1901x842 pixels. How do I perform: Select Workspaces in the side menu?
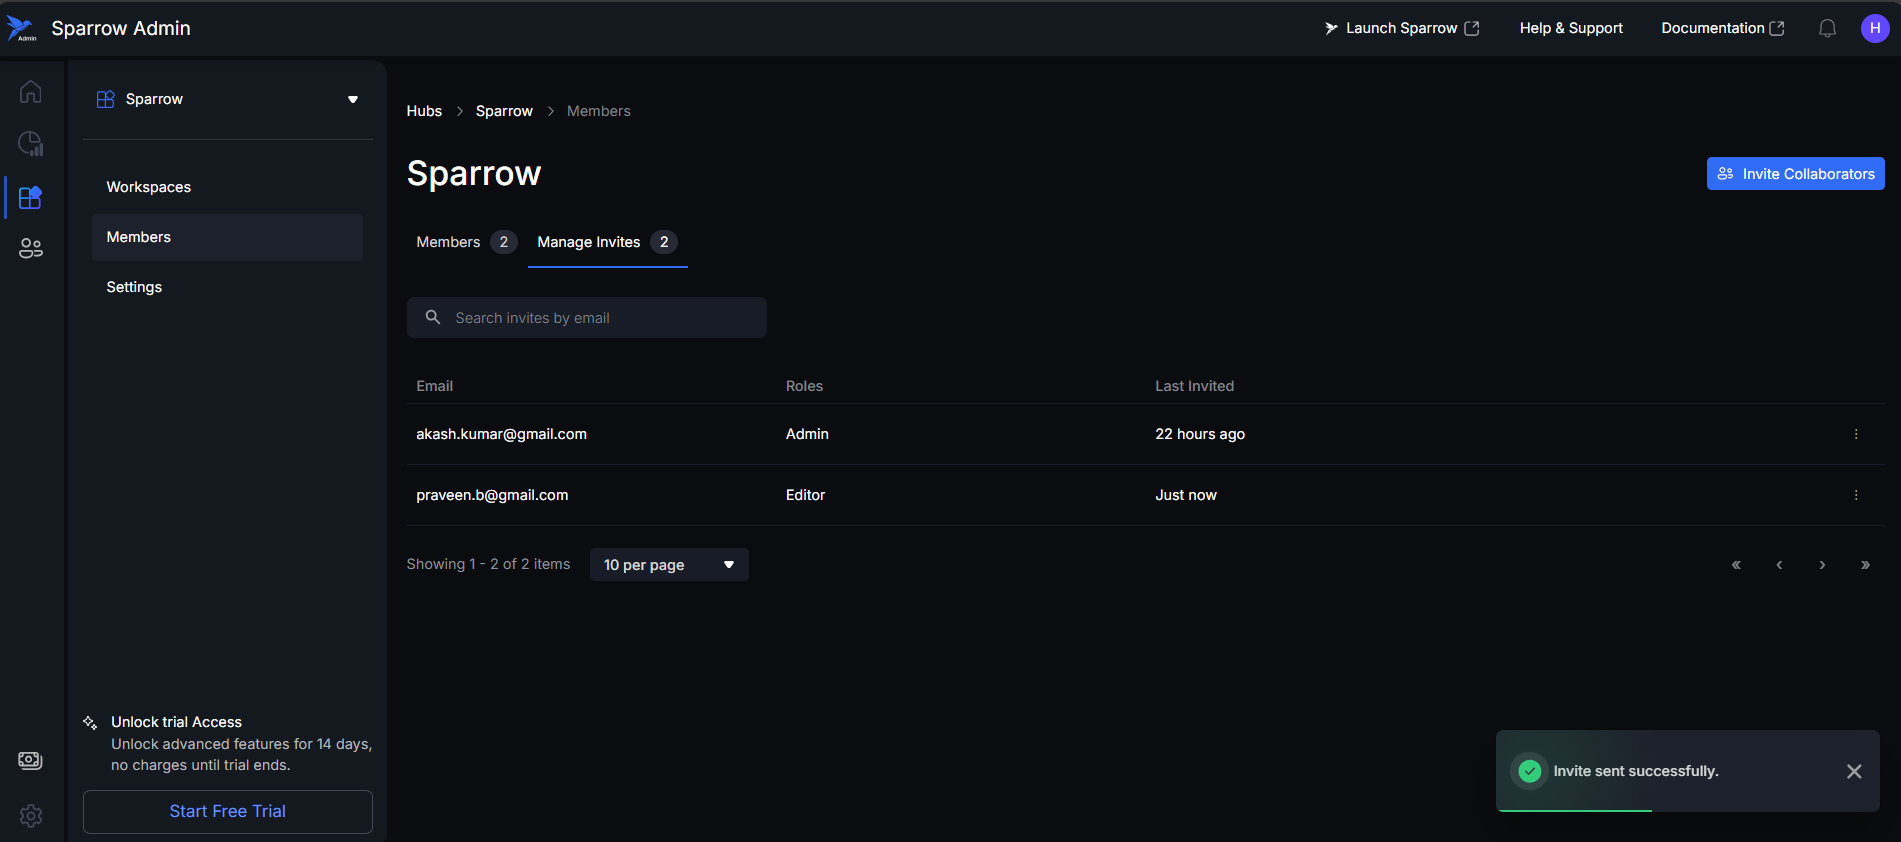[x=149, y=187]
